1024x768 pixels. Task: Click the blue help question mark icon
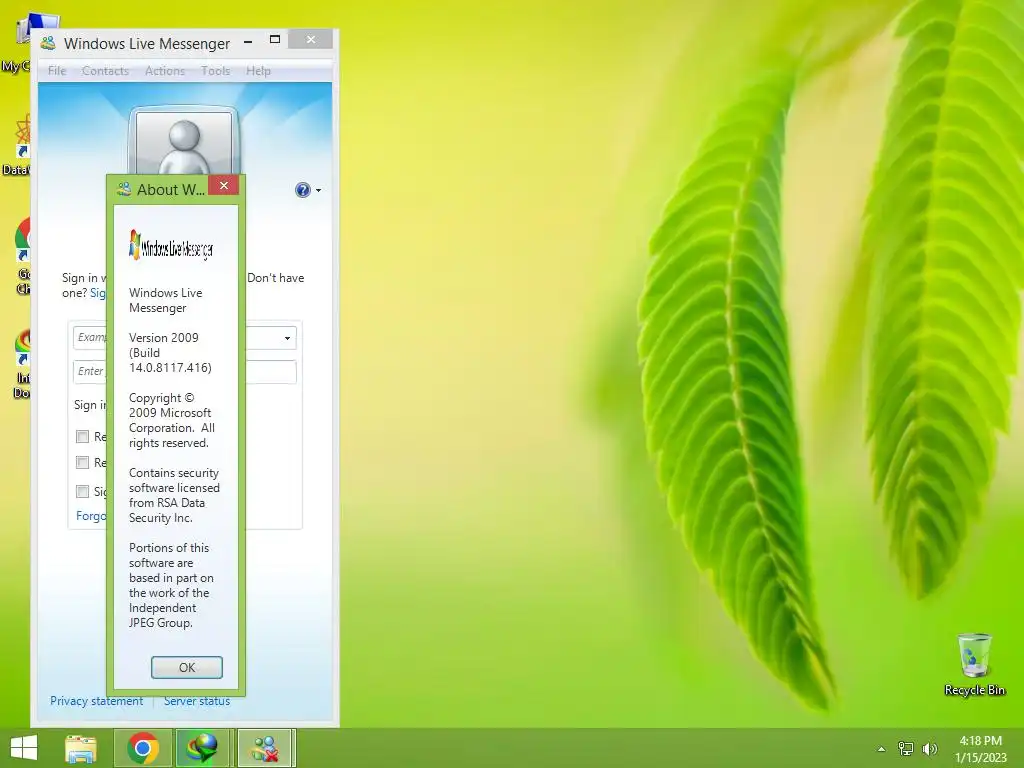click(x=302, y=190)
